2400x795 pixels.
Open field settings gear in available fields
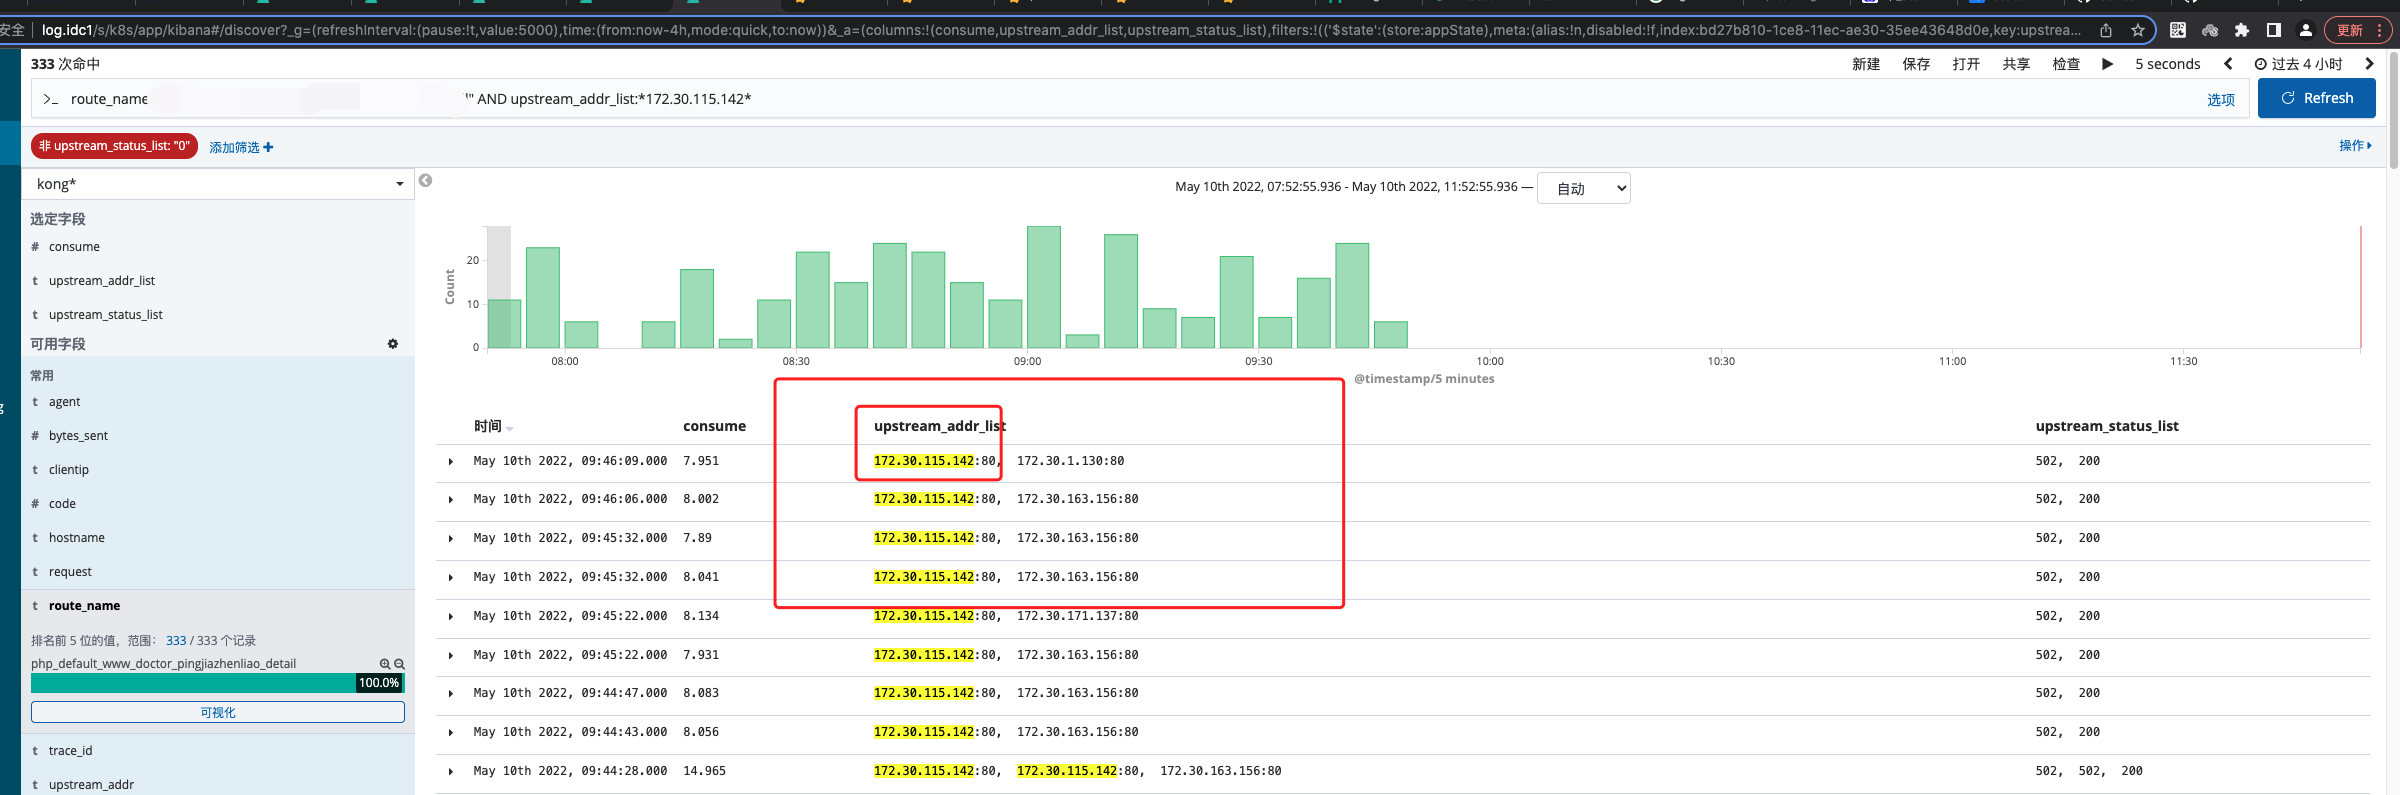coord(393,344)
